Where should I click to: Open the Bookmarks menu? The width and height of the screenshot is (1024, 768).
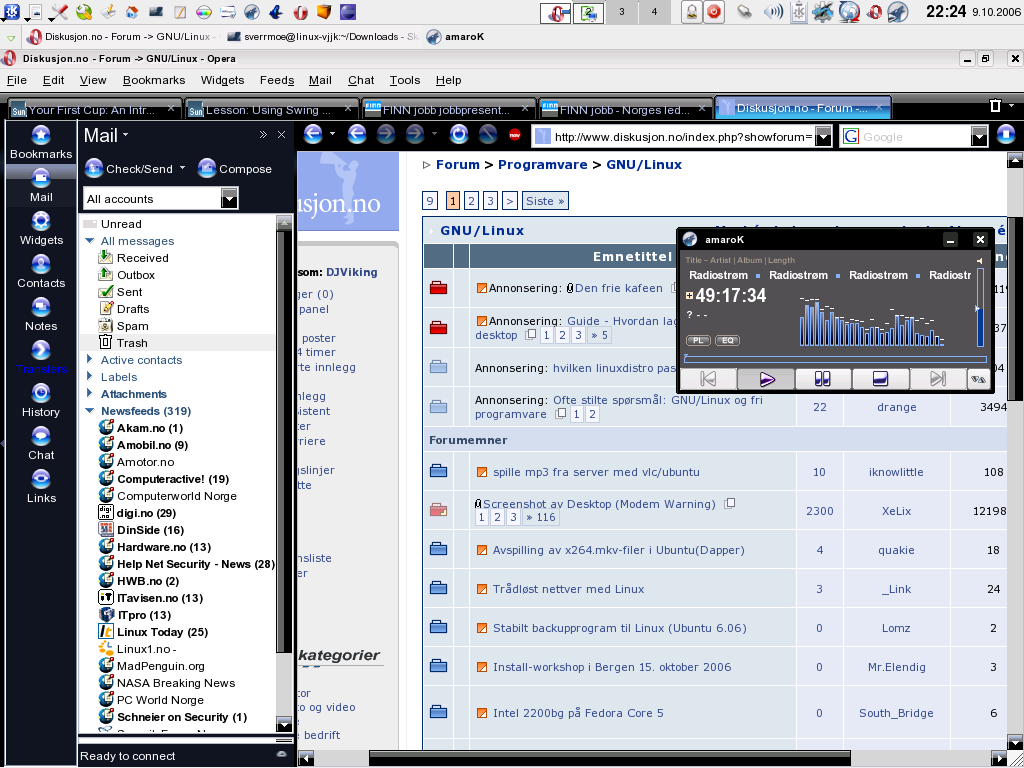(154, 80)
